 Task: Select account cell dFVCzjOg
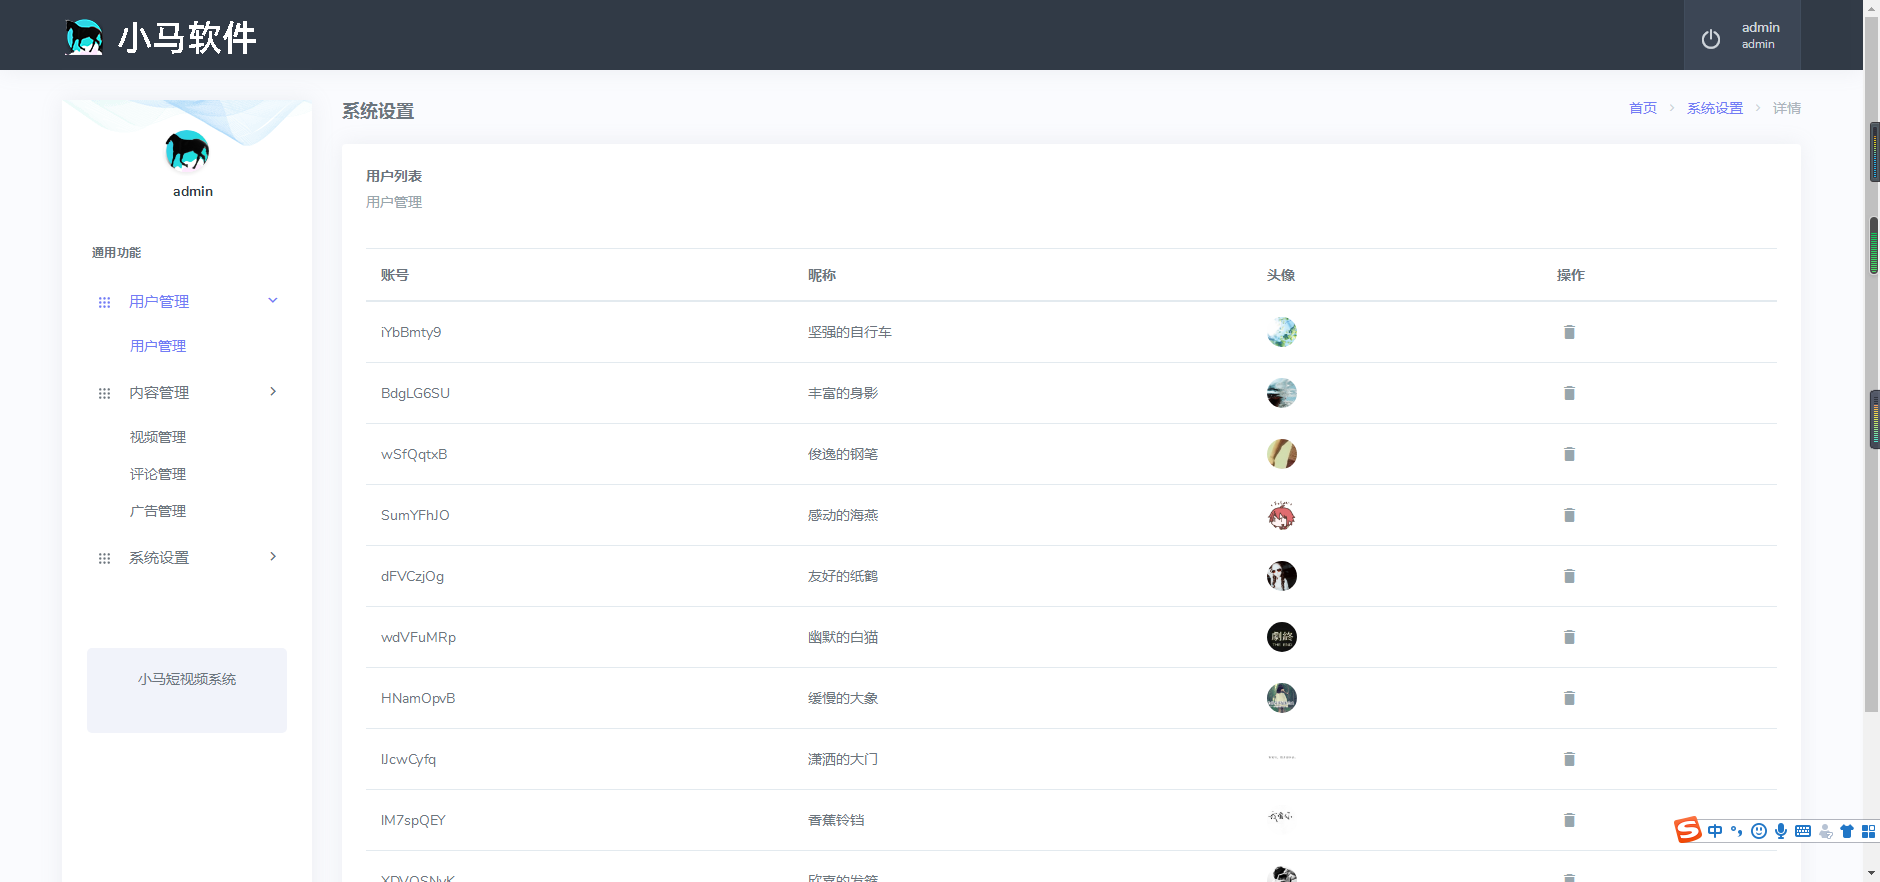412,576
